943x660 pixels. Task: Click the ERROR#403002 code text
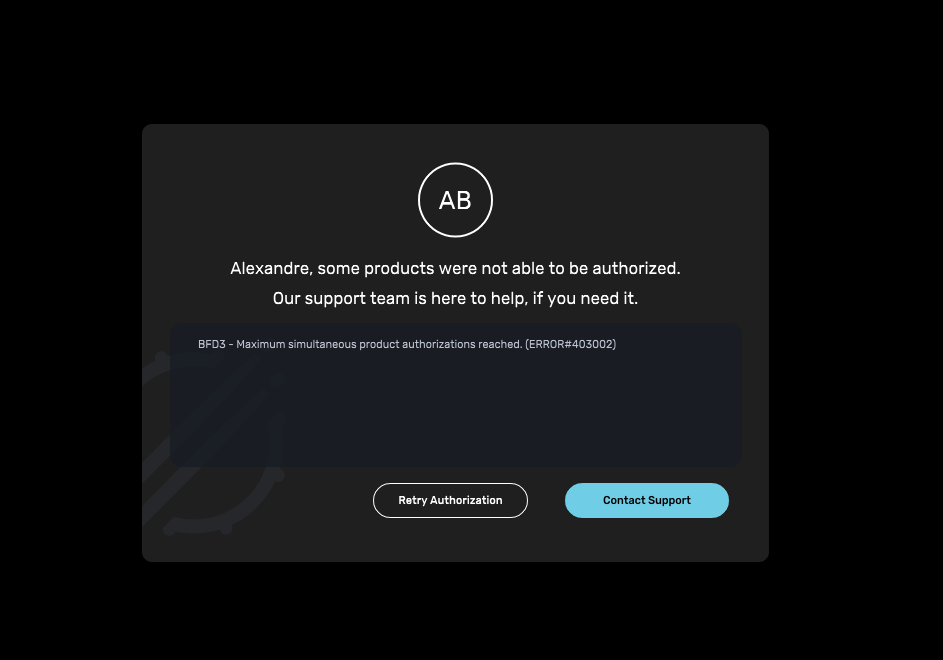tap(571, 344)
